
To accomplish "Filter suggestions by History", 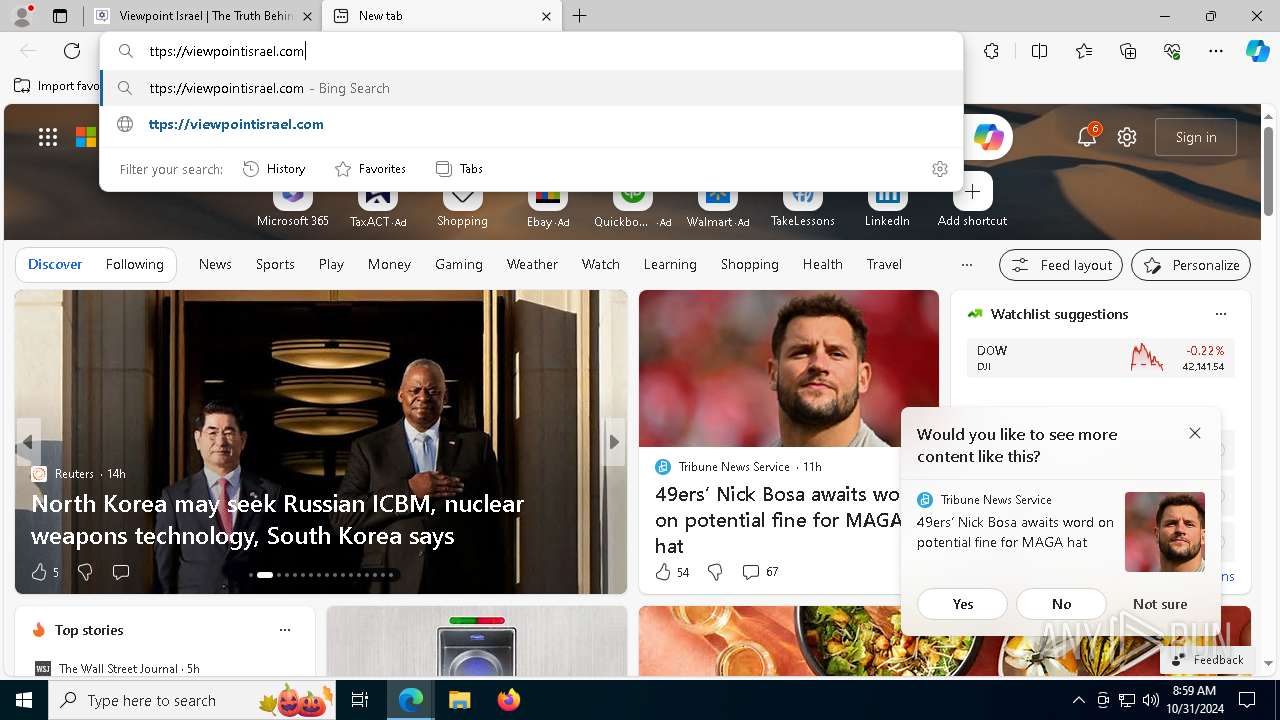I will [x=274, y=169].
